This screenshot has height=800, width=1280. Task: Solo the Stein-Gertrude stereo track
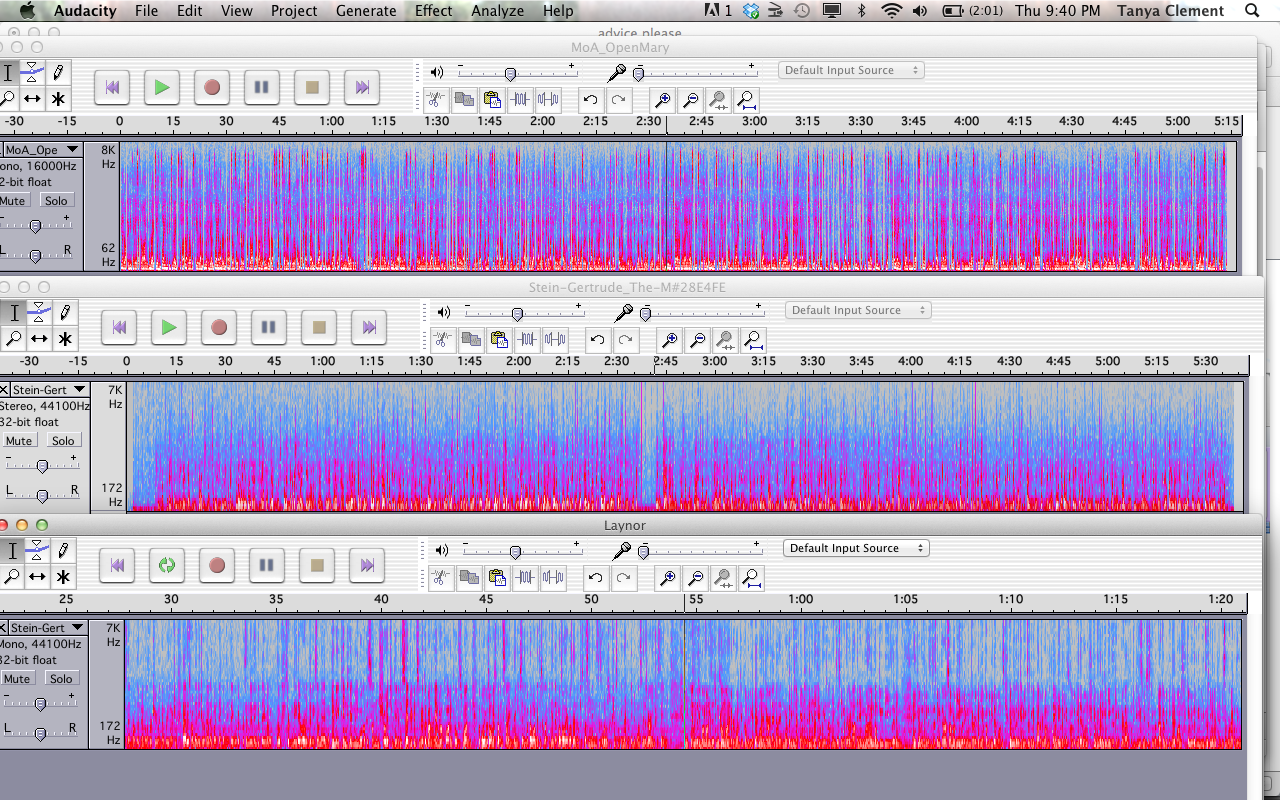pos(63,440)
